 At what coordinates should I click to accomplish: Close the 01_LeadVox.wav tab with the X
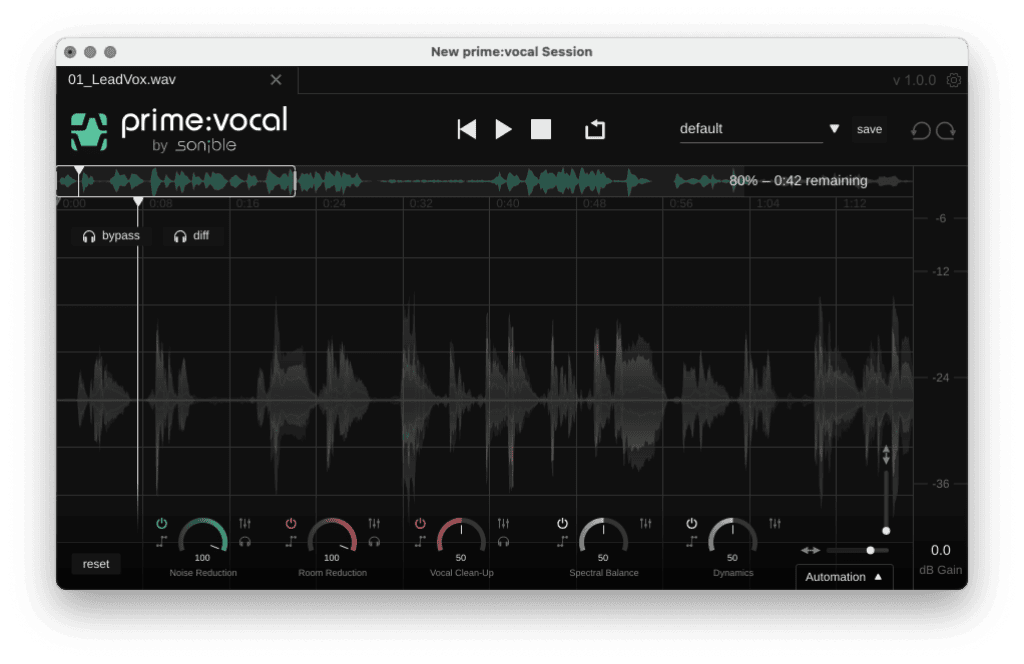coord(276,80)
